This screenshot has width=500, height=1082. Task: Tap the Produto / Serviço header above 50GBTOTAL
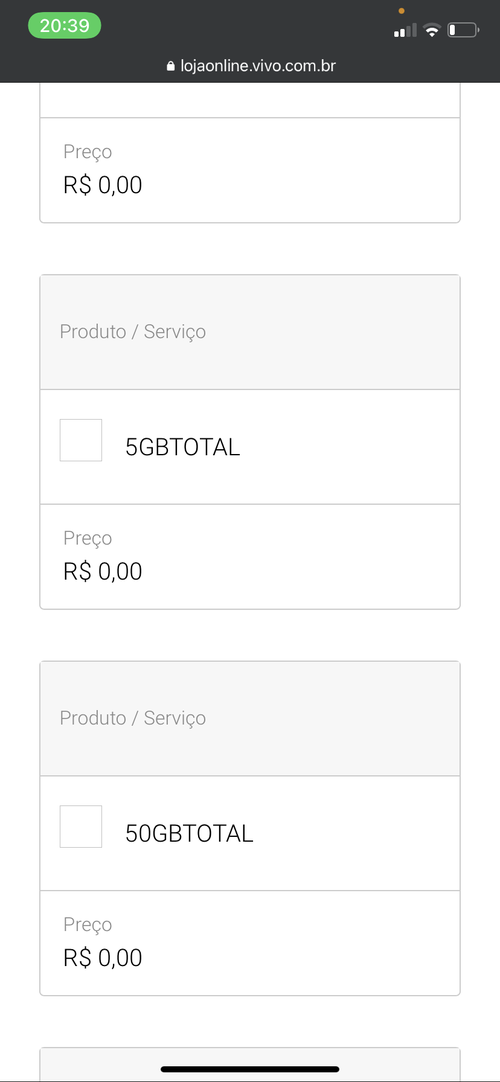tap(132, 718)
